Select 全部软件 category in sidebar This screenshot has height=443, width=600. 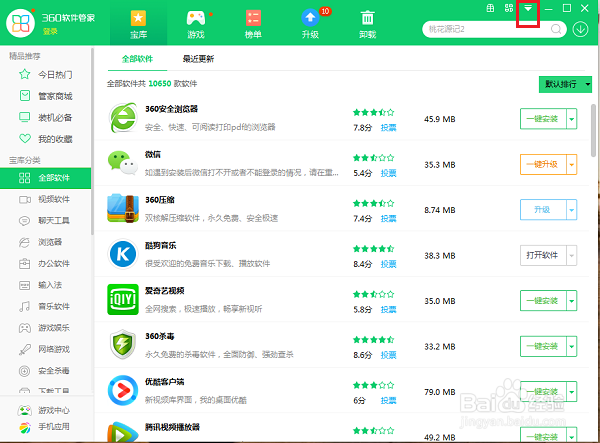click(x=46, y=178)
